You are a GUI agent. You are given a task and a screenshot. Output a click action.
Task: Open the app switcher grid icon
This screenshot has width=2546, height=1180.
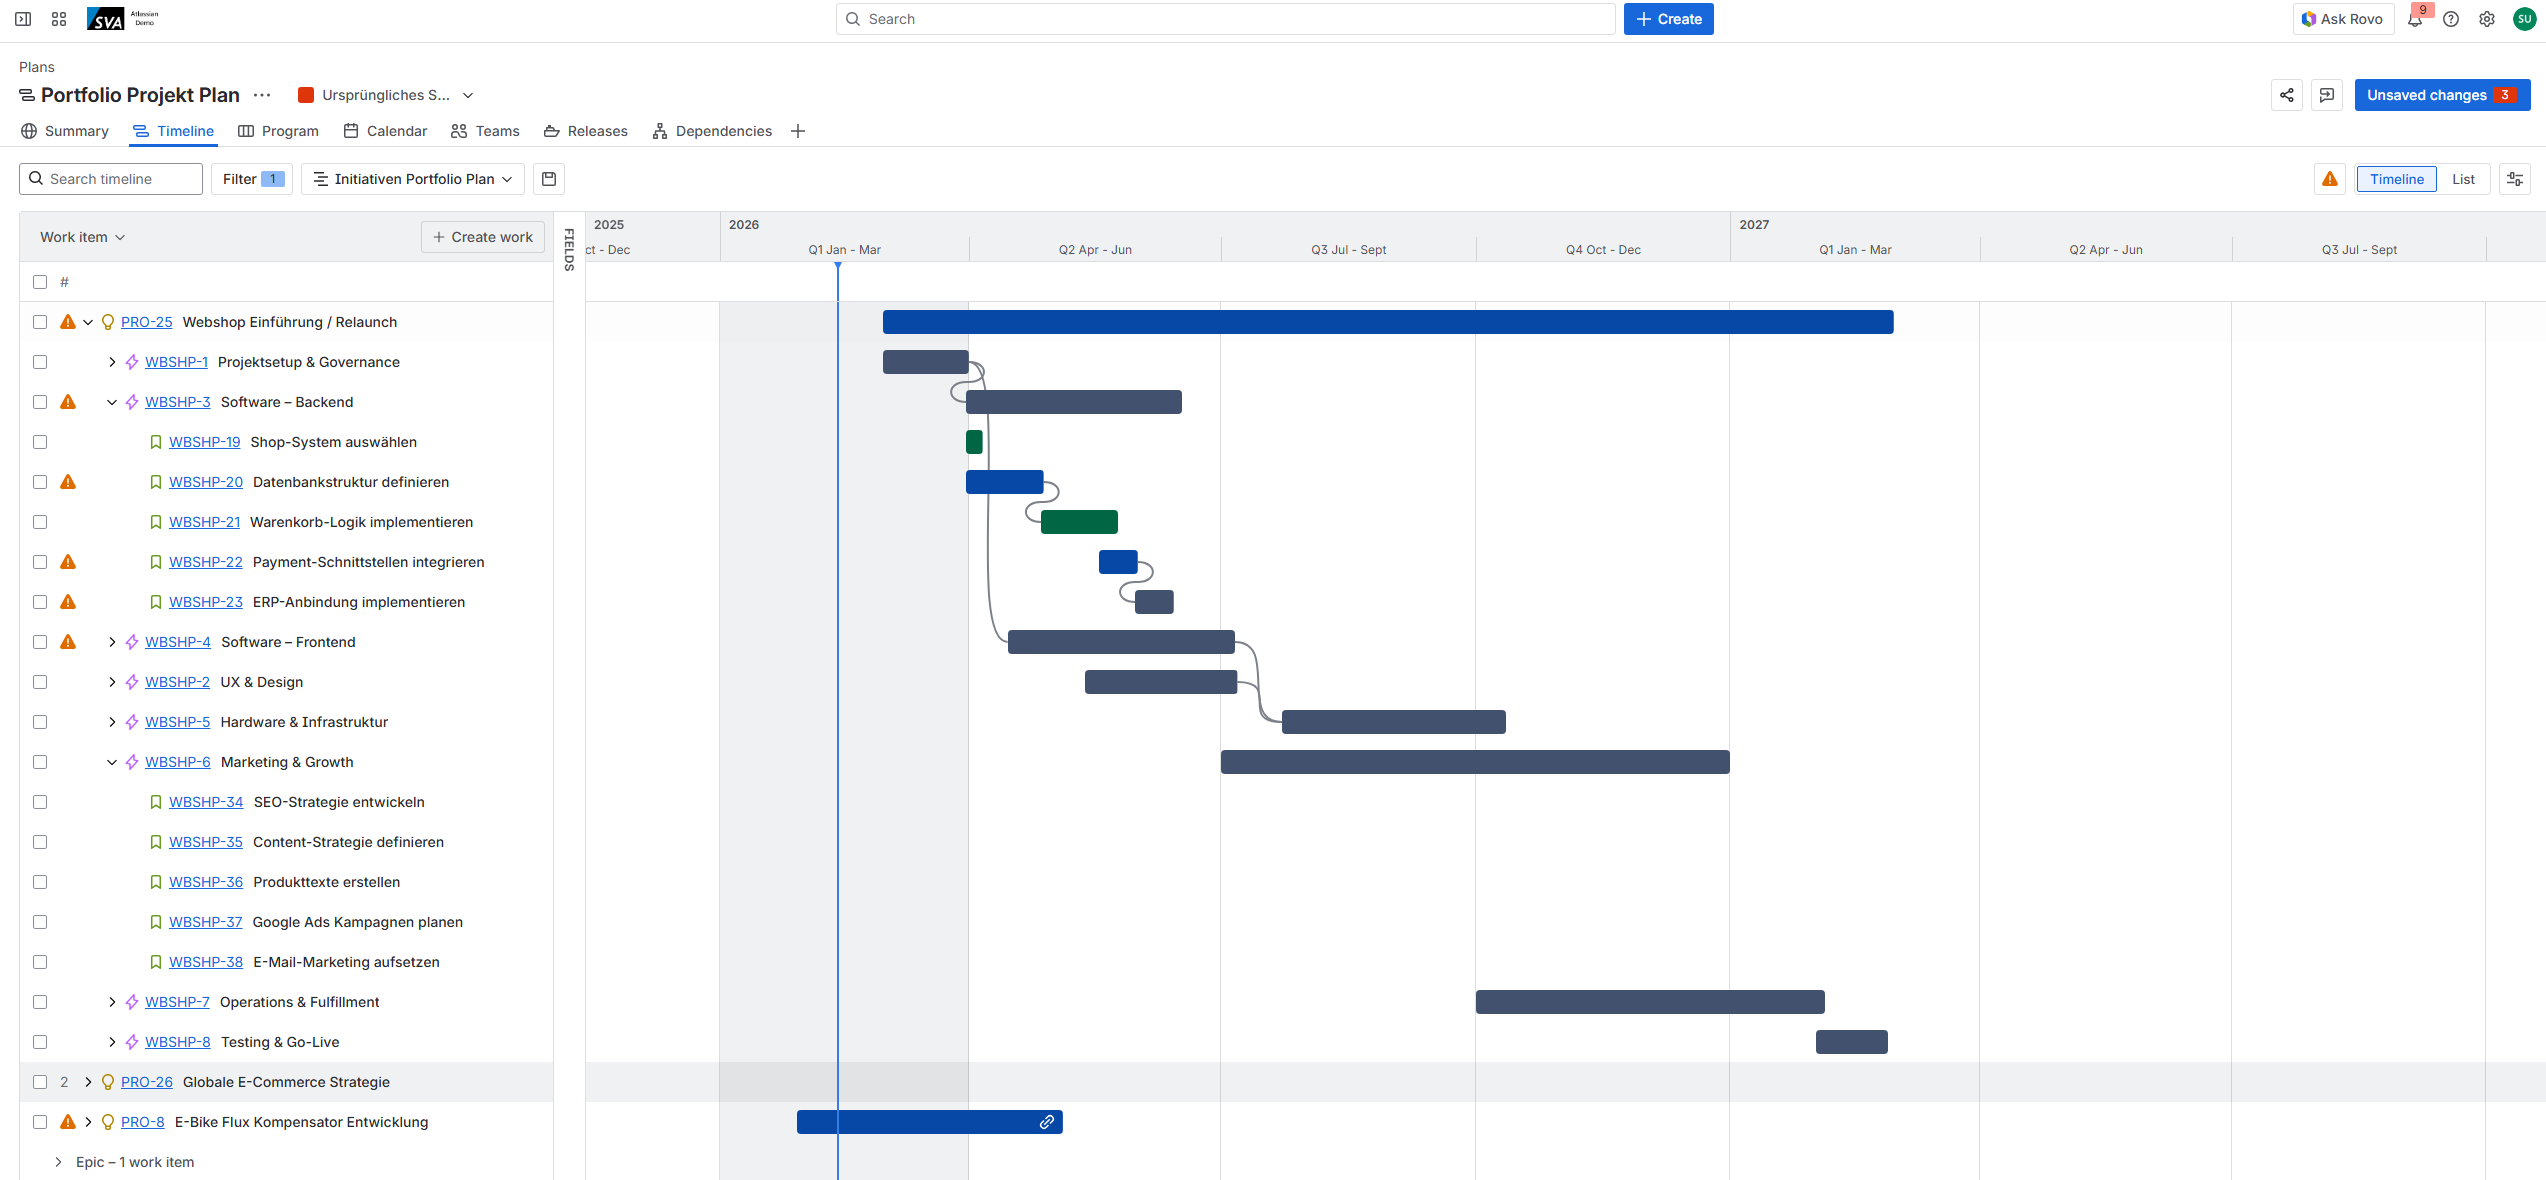[59, 19]
